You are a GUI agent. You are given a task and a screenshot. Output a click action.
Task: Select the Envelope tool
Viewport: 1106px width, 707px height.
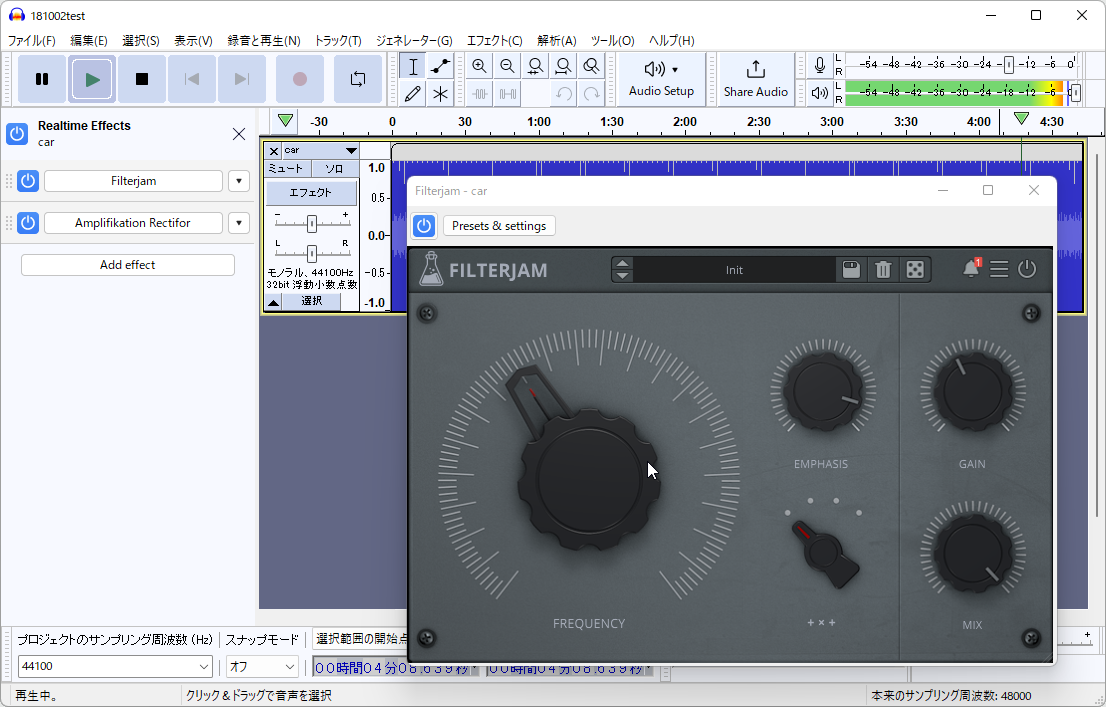(440, 67)
